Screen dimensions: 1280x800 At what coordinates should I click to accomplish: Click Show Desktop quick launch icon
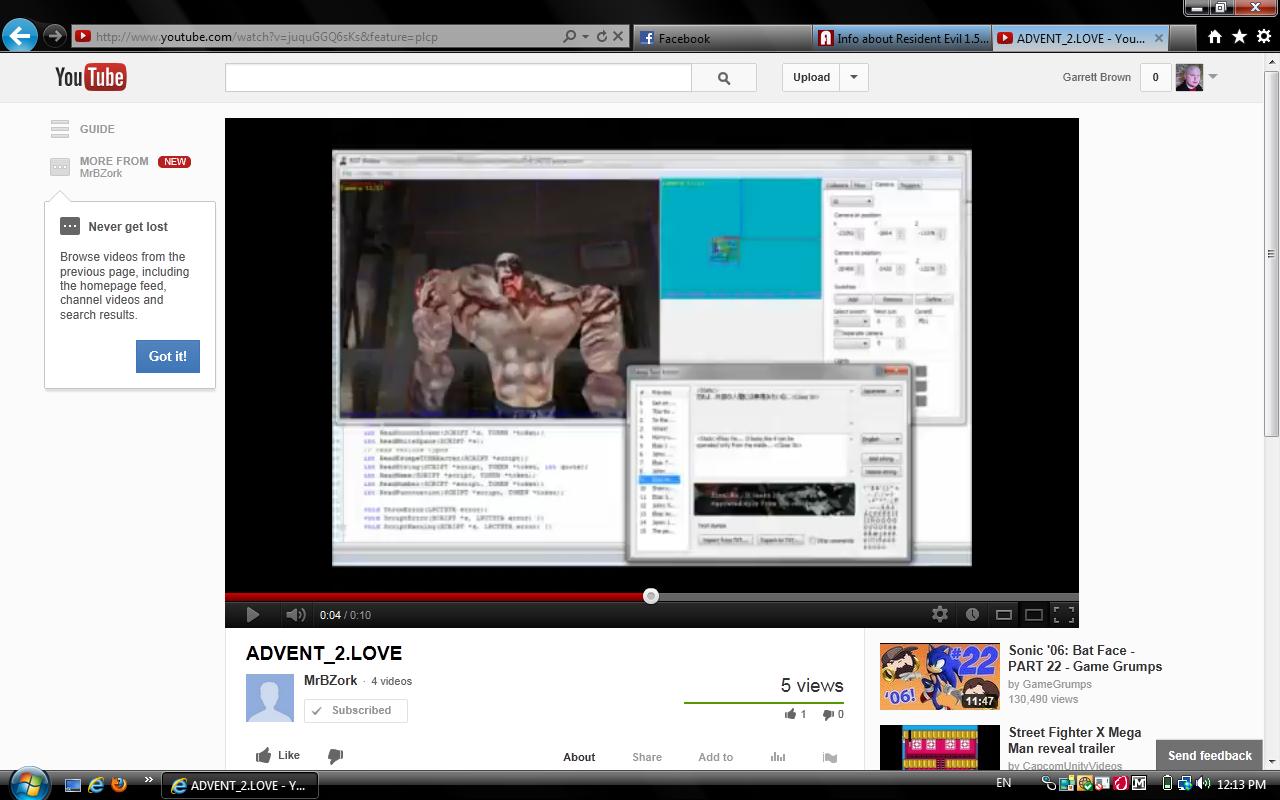click(x=72, y=785)
